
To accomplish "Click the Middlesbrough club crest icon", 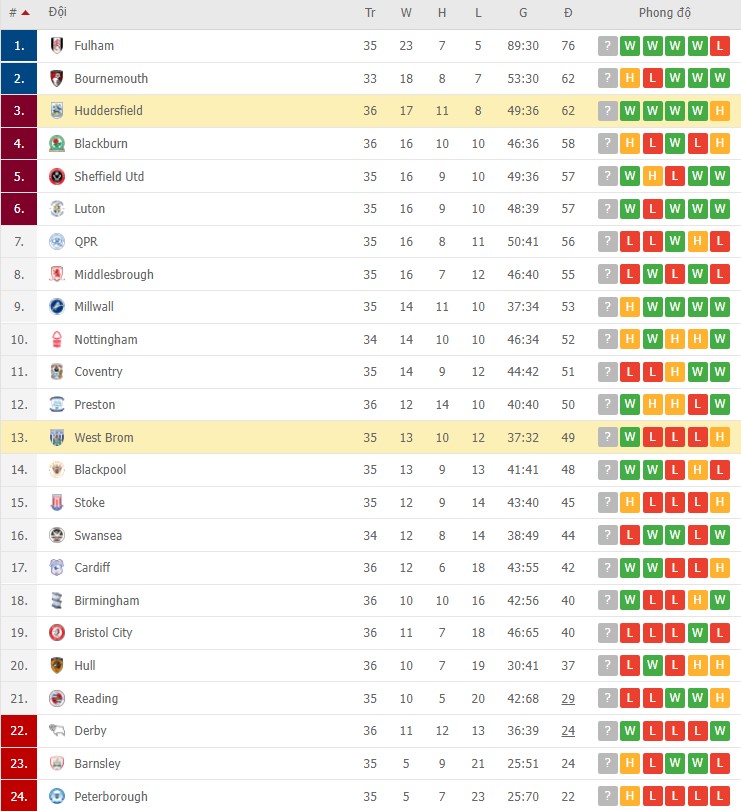I will pyautogui.click(x=57, y=275).
